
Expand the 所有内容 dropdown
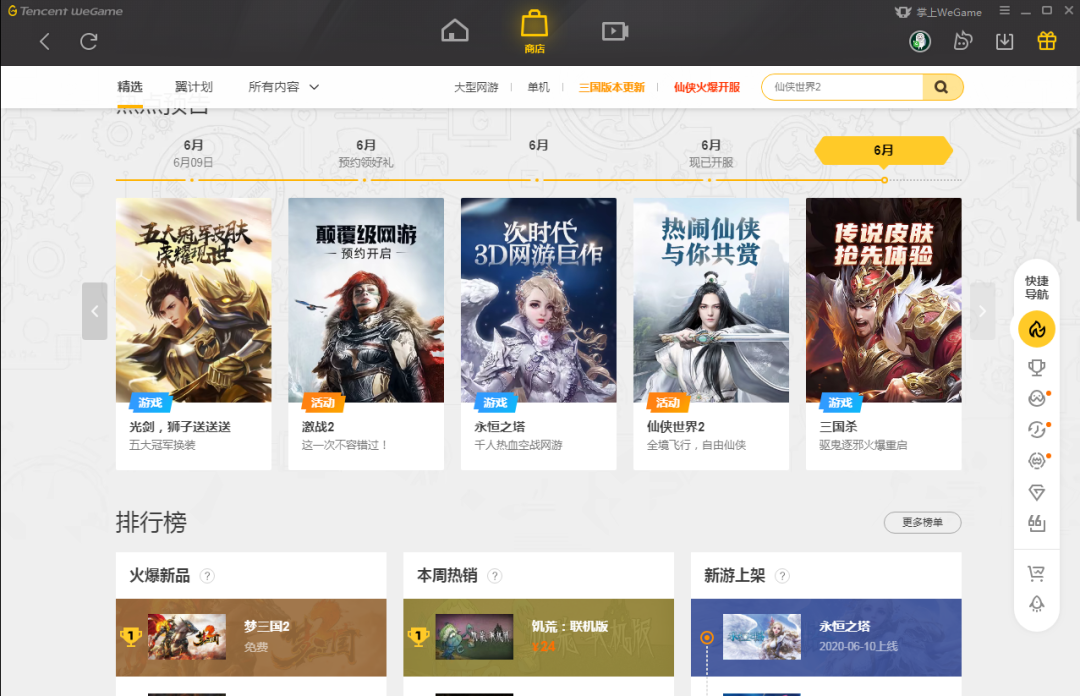[x=284, y=87]
